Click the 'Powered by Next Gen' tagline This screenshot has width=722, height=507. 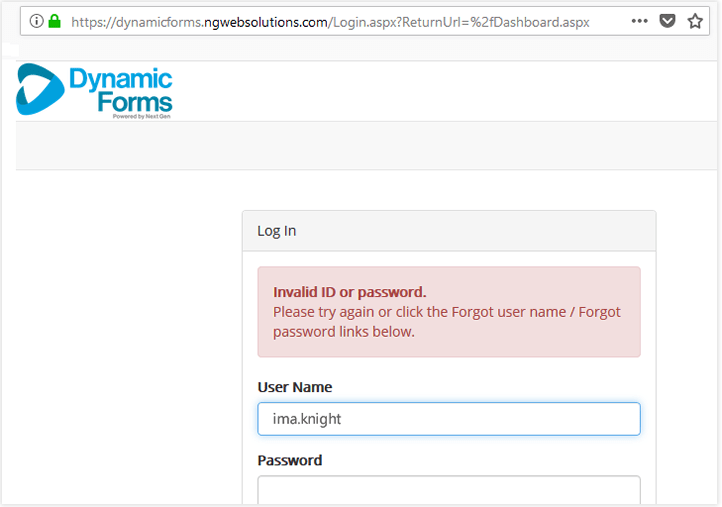coord(141,116)
